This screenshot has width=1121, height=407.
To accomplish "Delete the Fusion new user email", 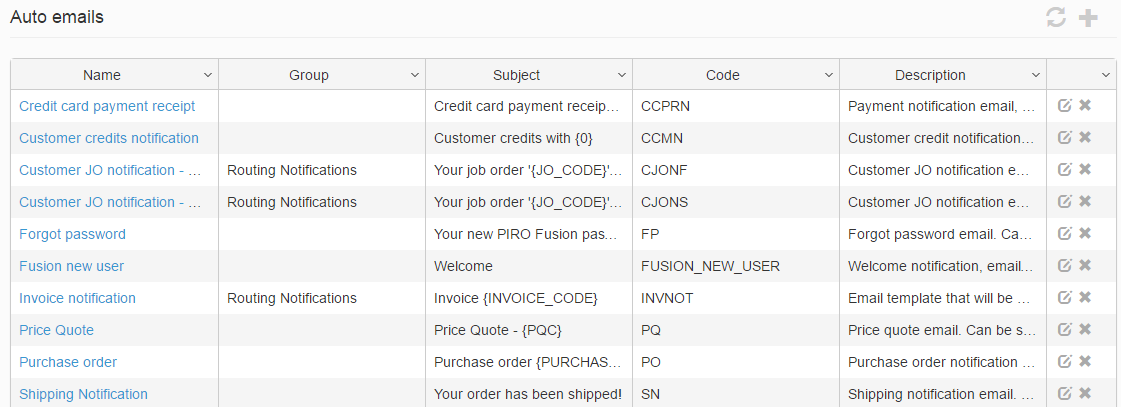I will tap(1085, 265).
